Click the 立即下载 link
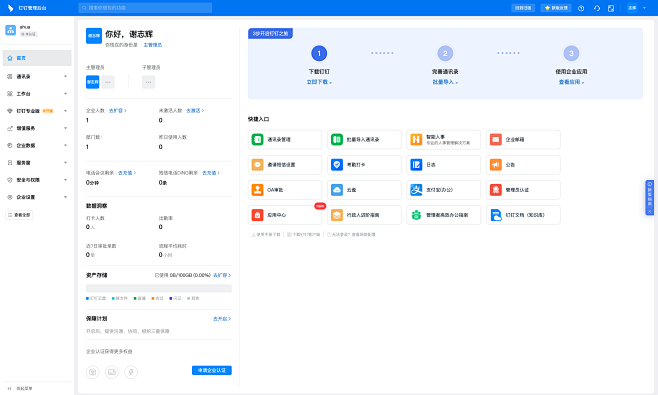Viewport: 658px width, 395px height. [x=319, y=82]
